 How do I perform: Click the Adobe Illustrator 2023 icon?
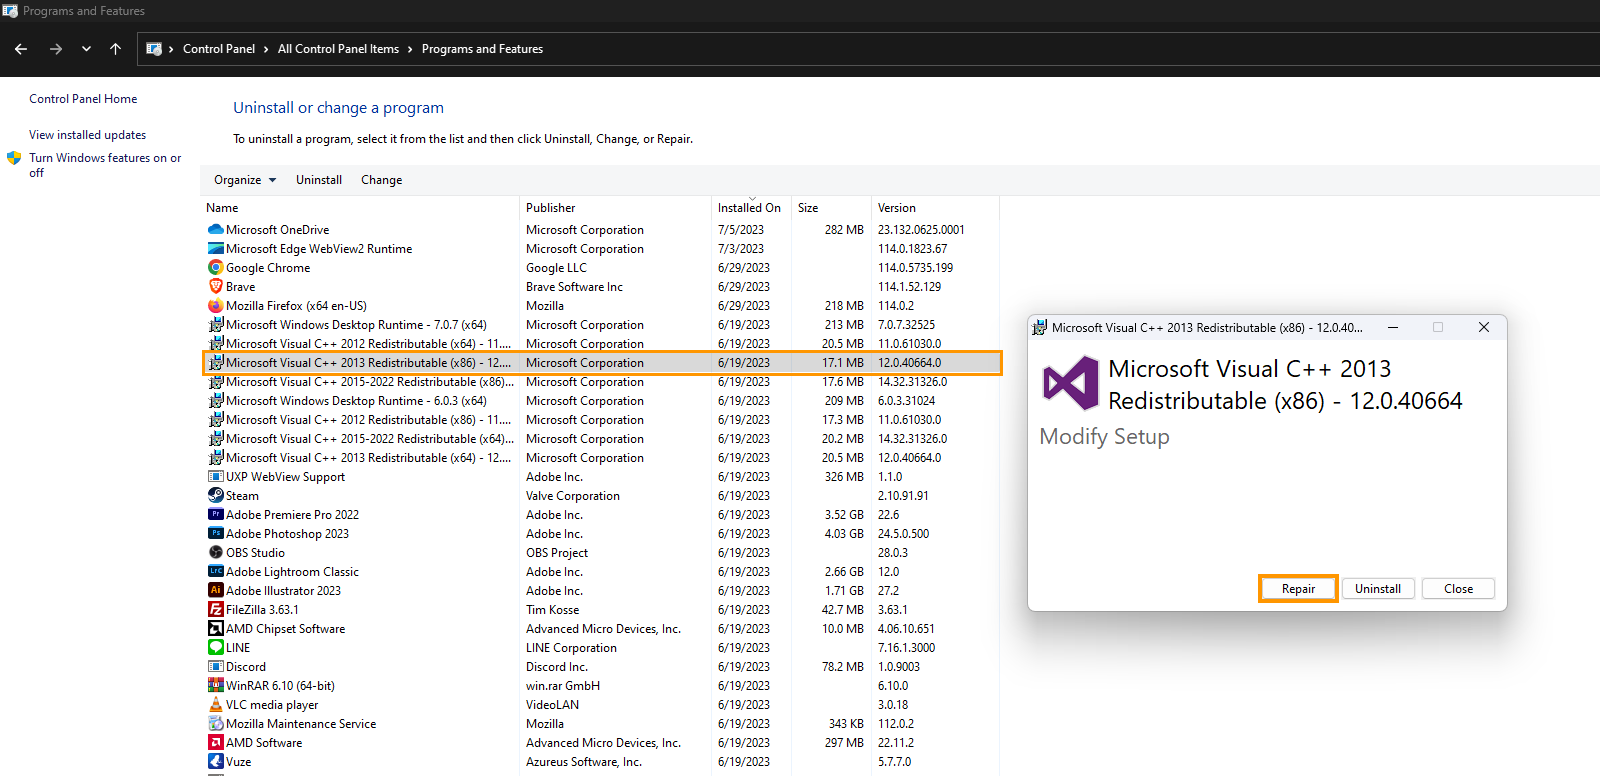coord(215,590)
